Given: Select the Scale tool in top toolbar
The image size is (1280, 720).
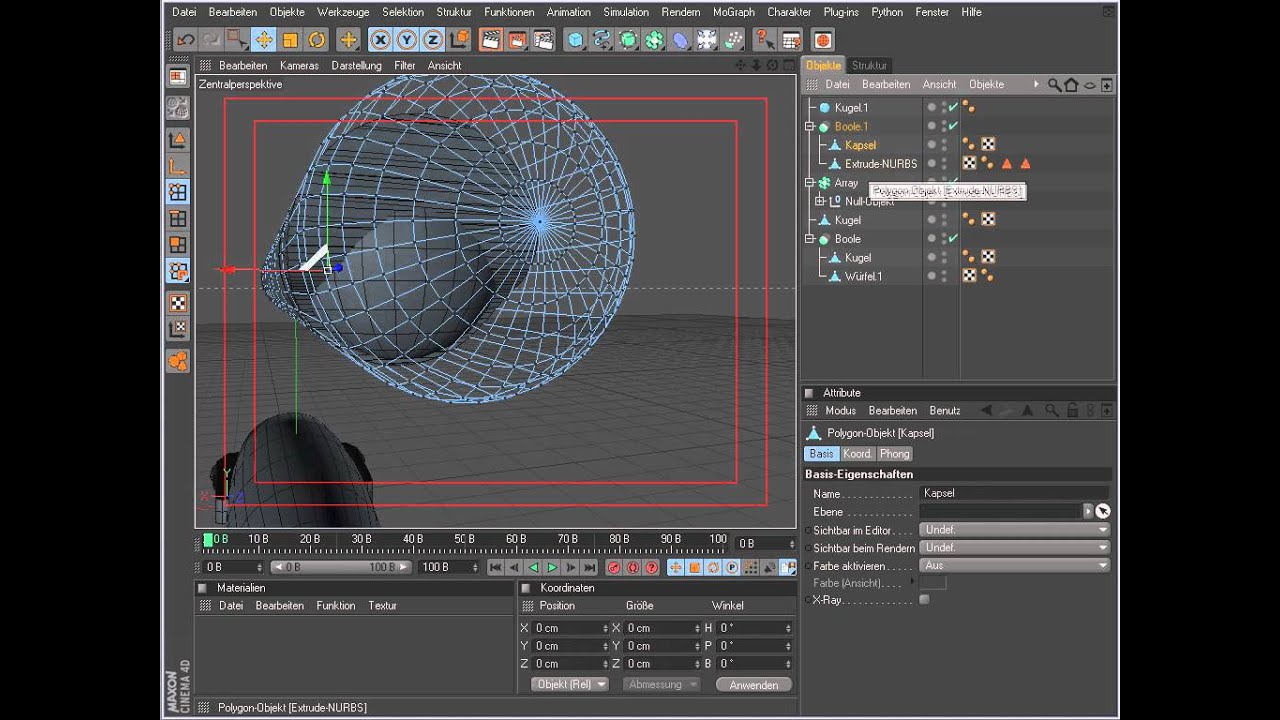Looking at the screenshot, I should click(290, 40).
